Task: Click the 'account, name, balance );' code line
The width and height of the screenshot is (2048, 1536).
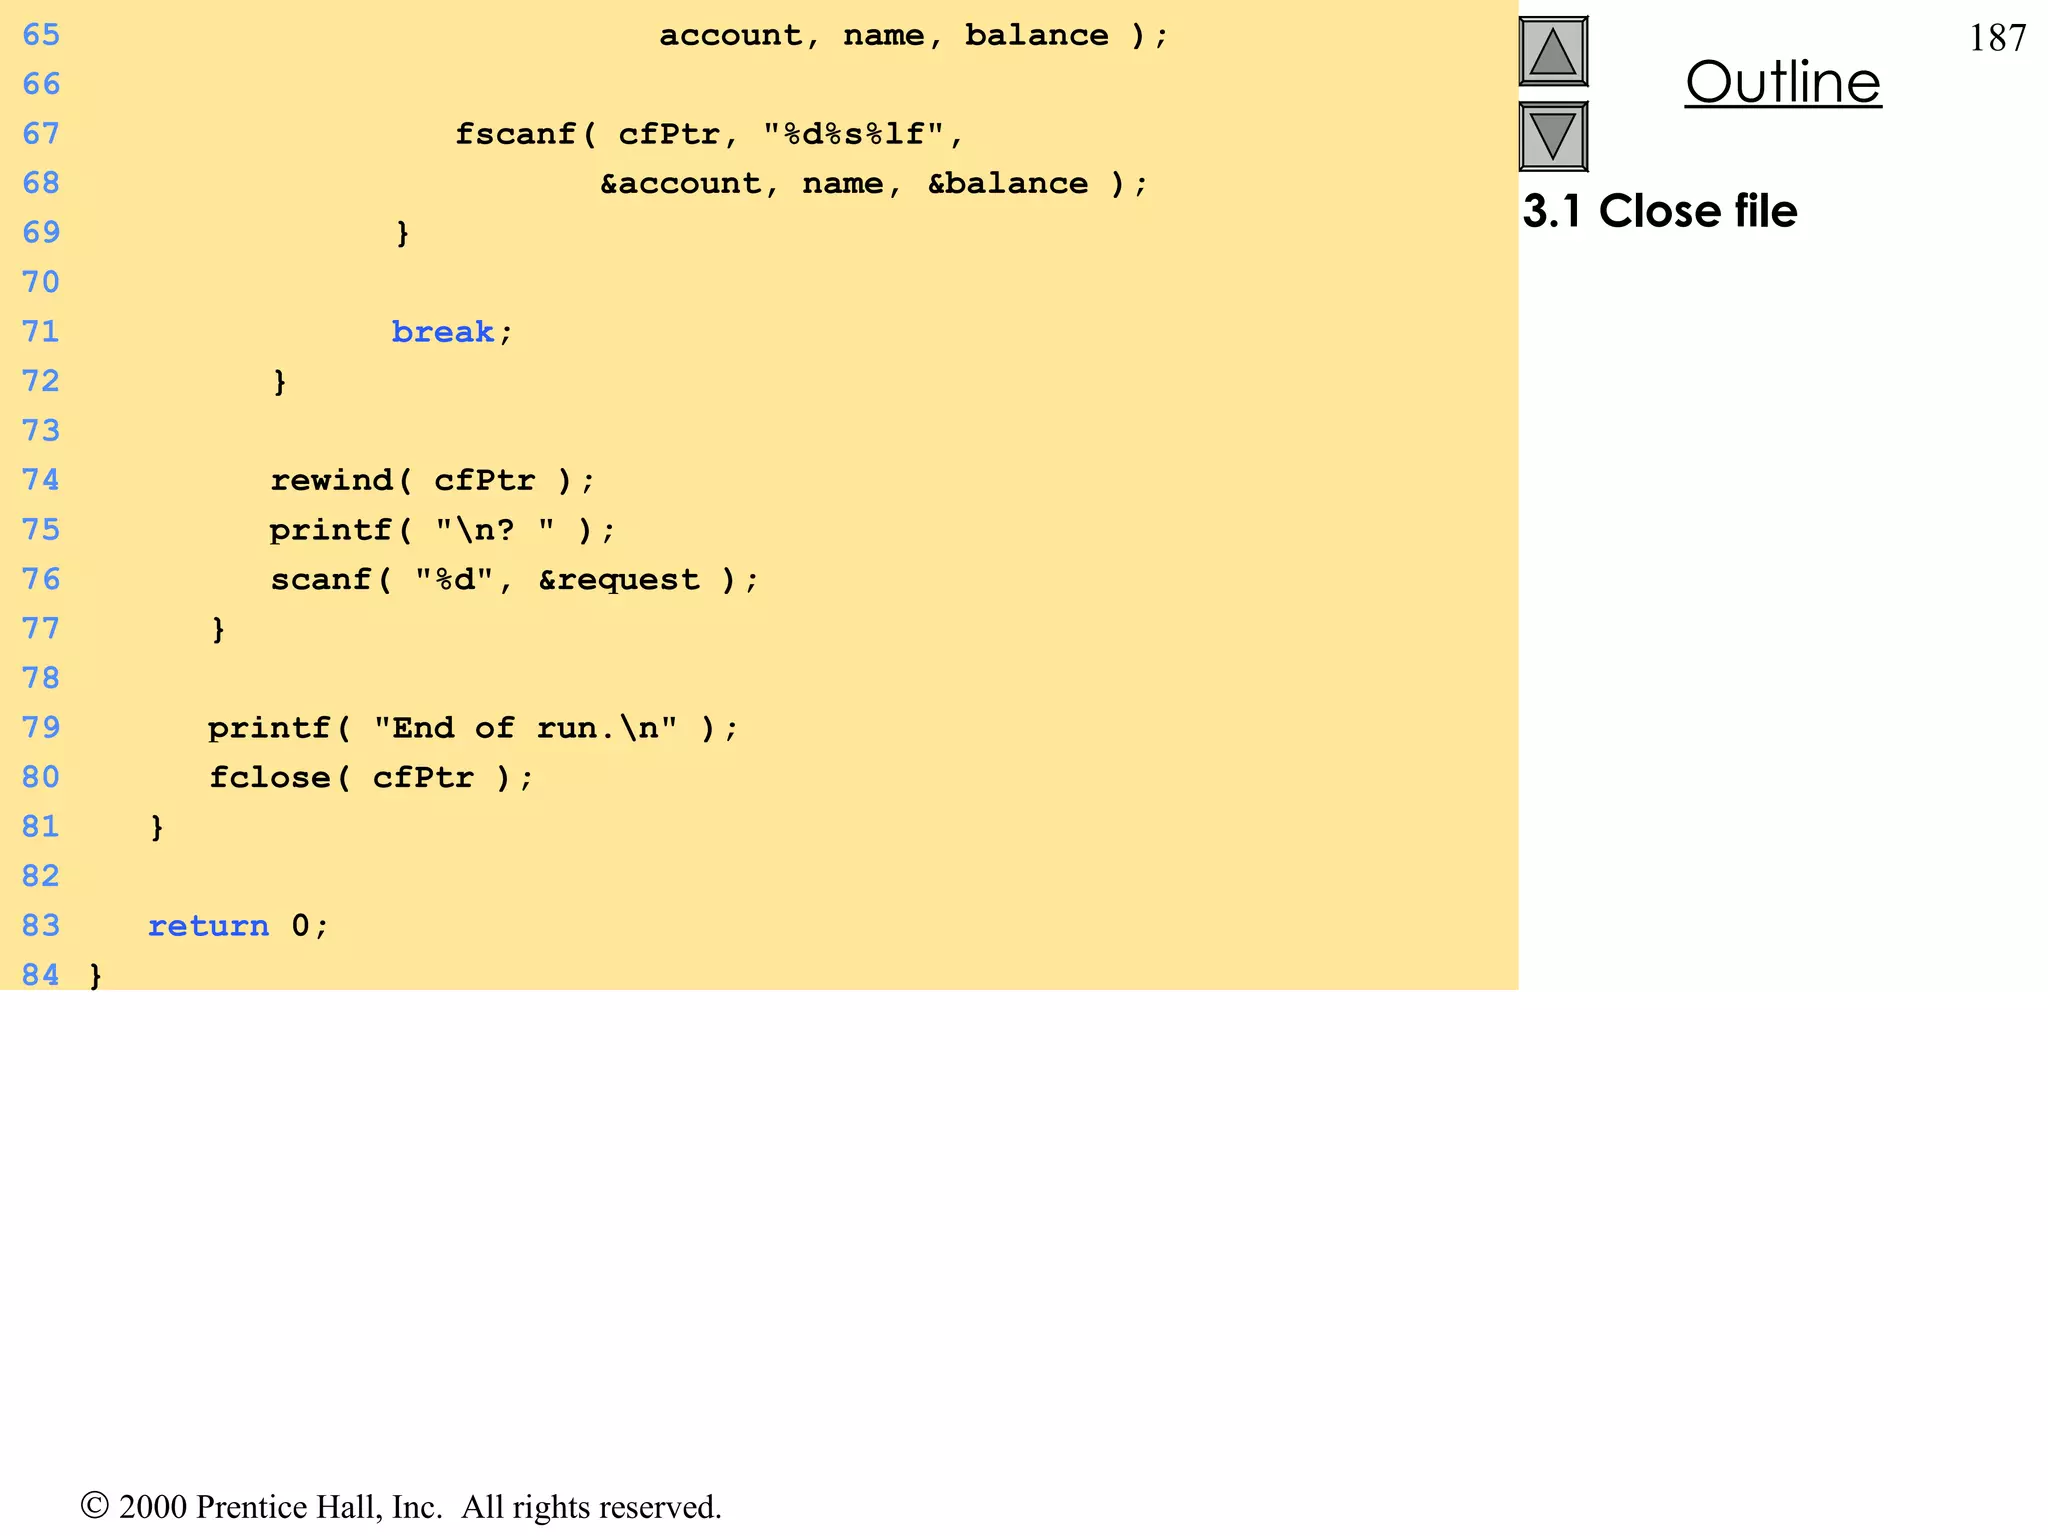Action: coord(914,36)
